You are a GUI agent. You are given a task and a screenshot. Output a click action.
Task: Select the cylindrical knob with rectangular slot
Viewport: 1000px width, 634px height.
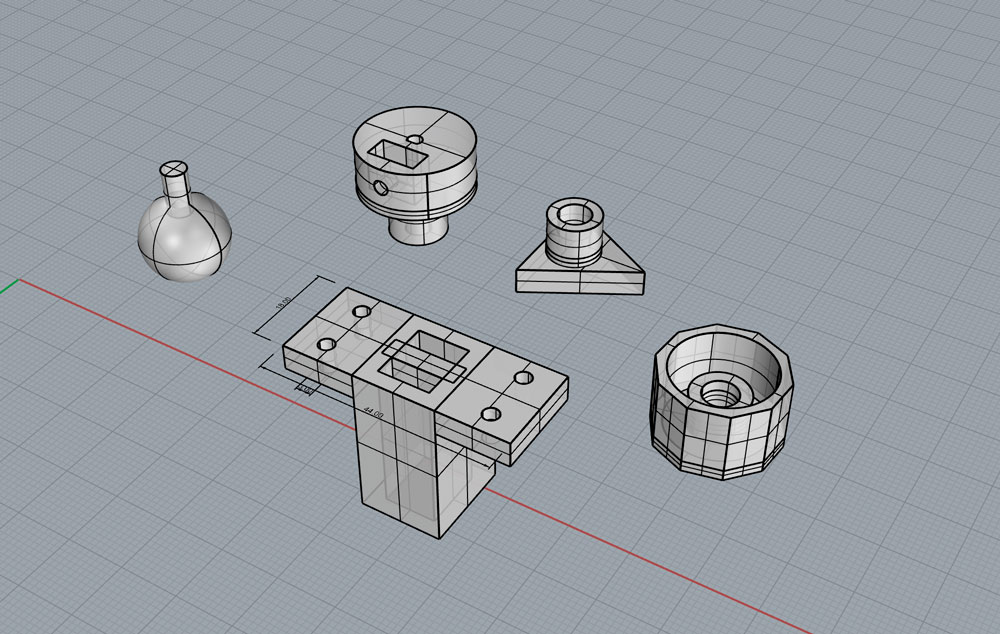[x=415, y=175]
